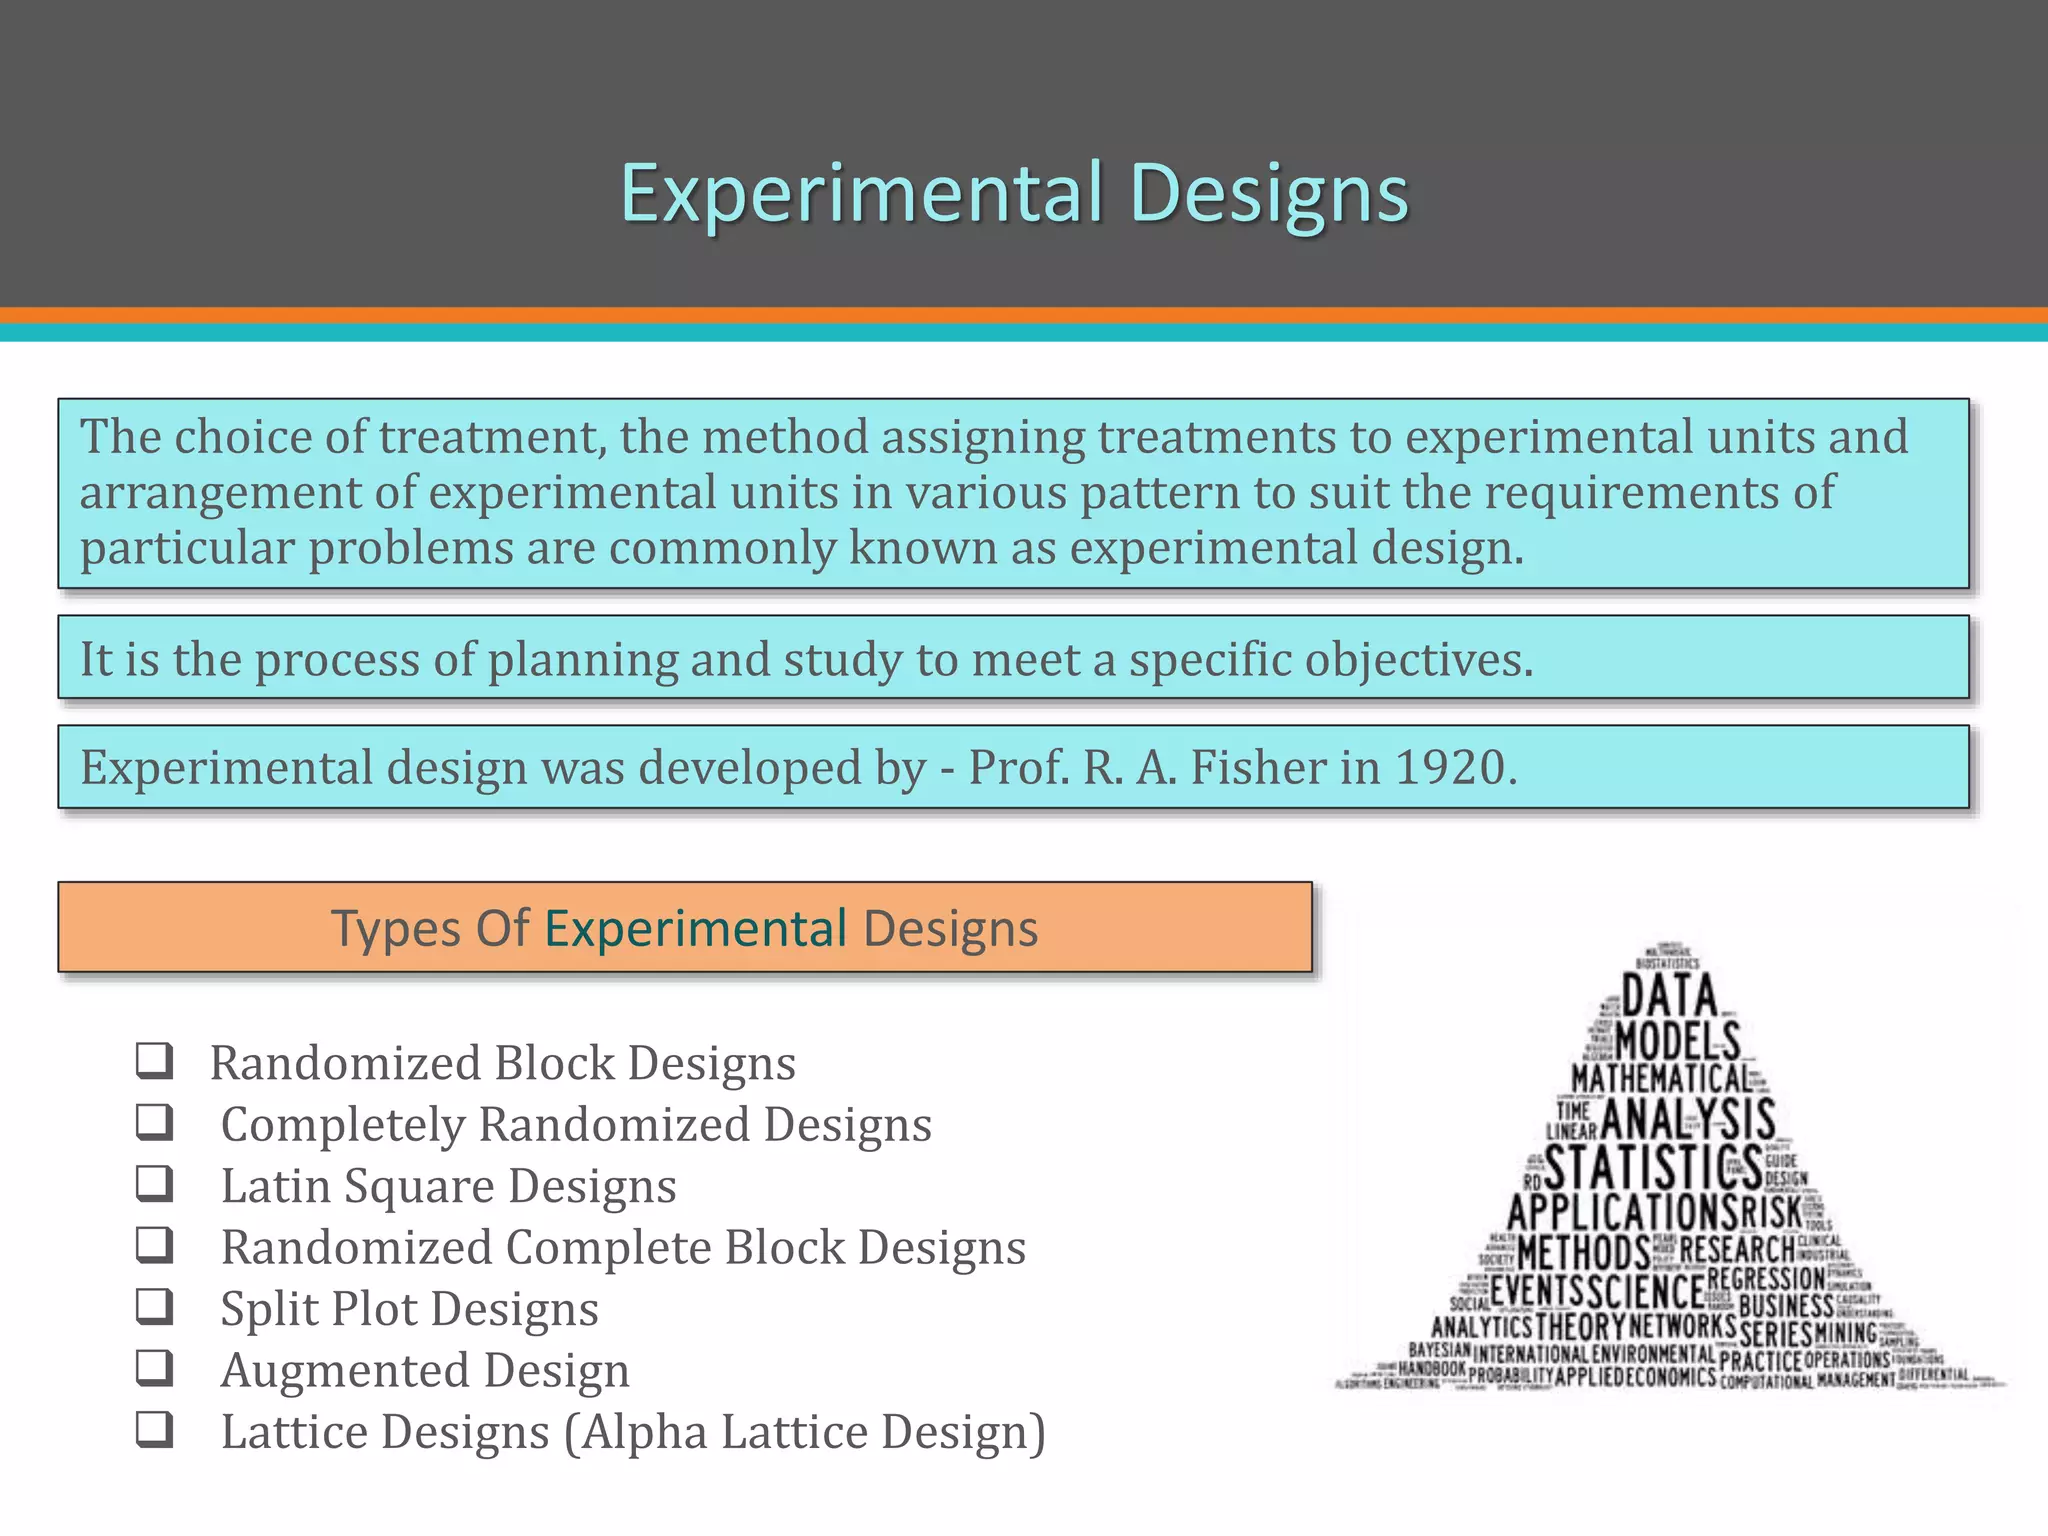Viewport: 2048px width, 1536px height.
Task: Check the Randomized Block Designs checkbox
Action: 155,1060
